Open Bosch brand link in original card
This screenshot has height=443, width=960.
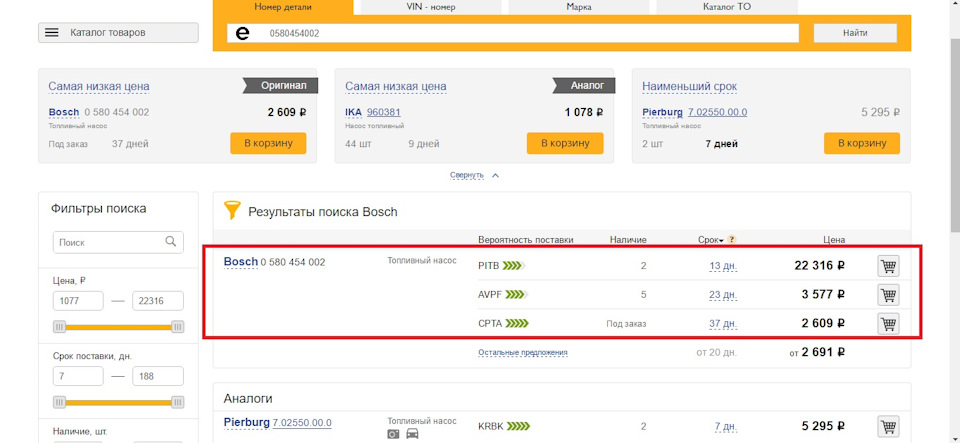(x=64, y=113)
